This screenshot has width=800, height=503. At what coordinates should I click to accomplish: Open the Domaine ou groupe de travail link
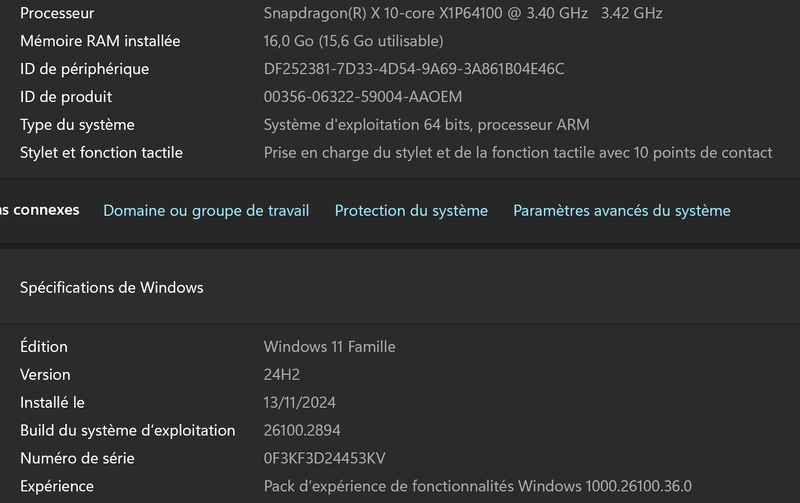[x=206, y=210]
